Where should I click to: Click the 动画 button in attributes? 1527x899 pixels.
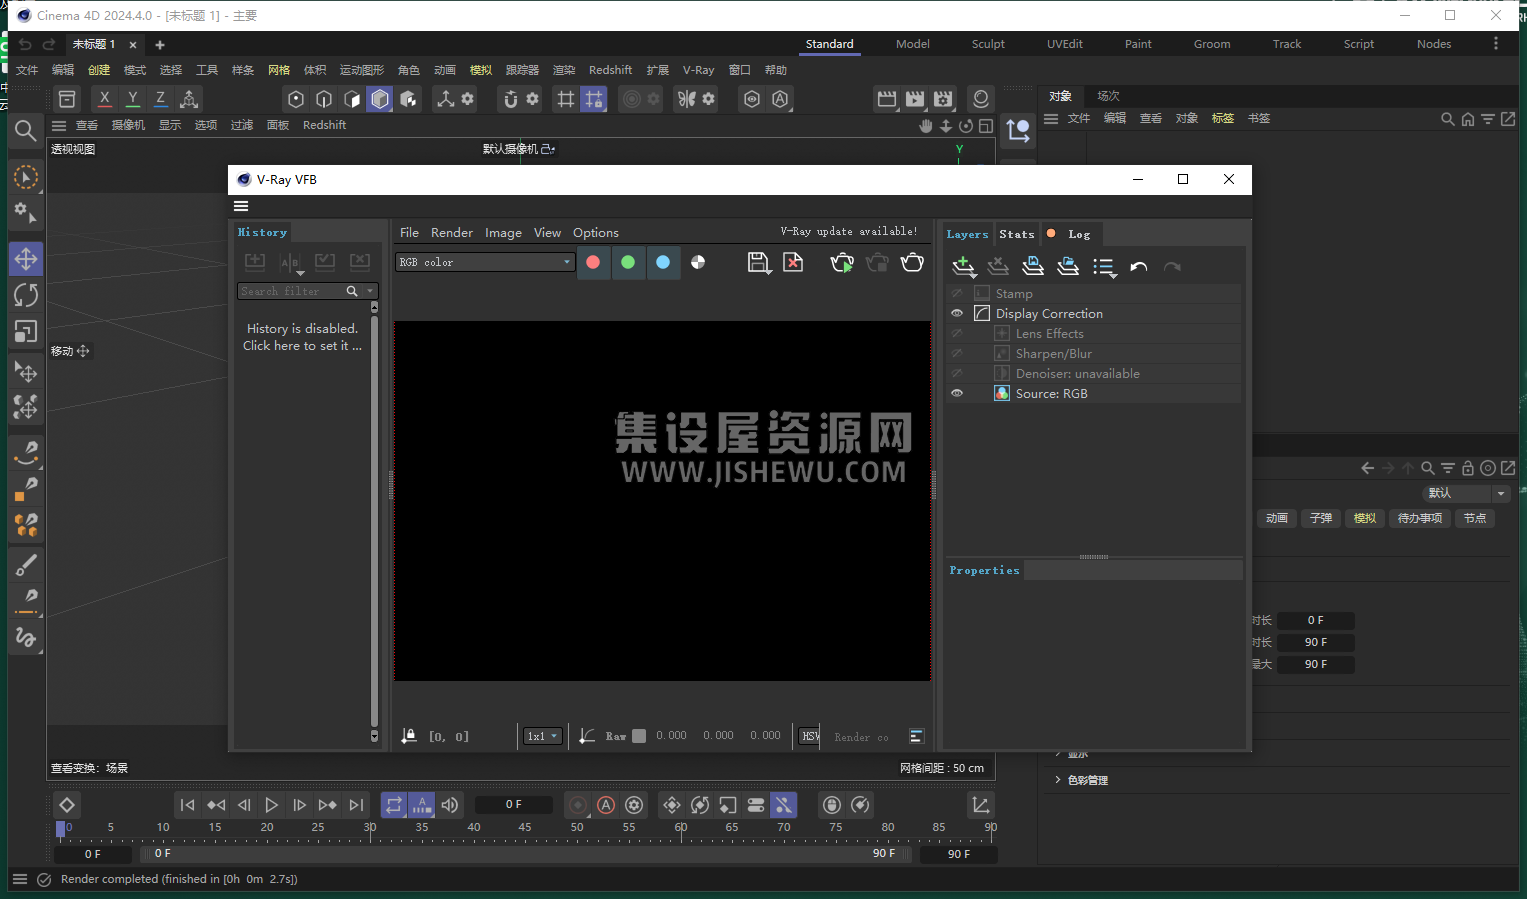point(1277,518)
